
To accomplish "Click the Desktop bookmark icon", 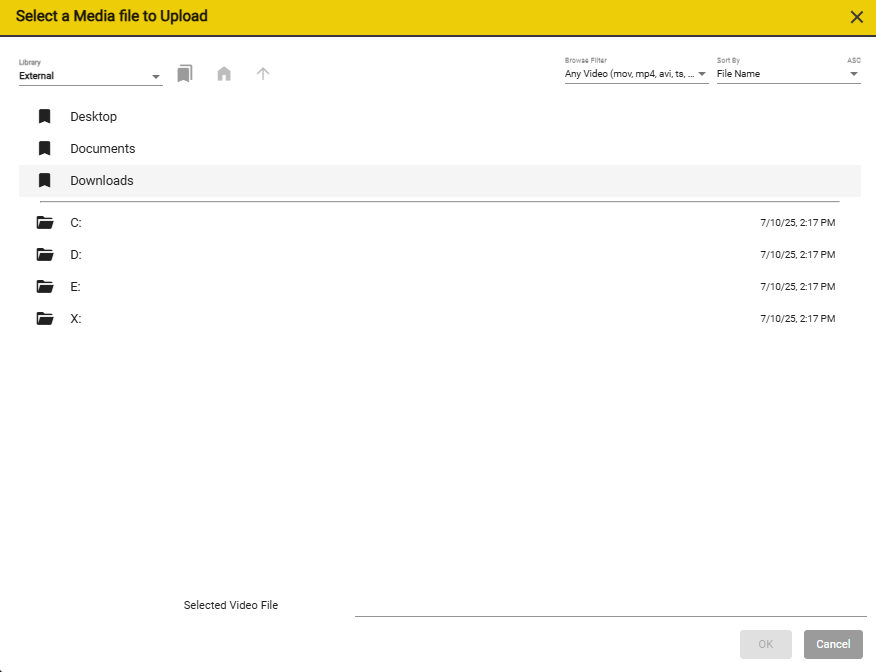I will coord(45,116).
